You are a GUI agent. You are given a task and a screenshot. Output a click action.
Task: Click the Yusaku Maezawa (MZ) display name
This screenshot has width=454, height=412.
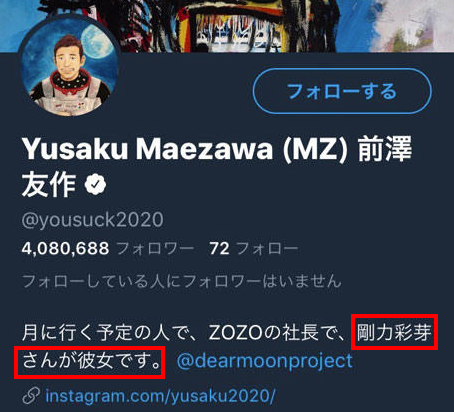(184, 149)
